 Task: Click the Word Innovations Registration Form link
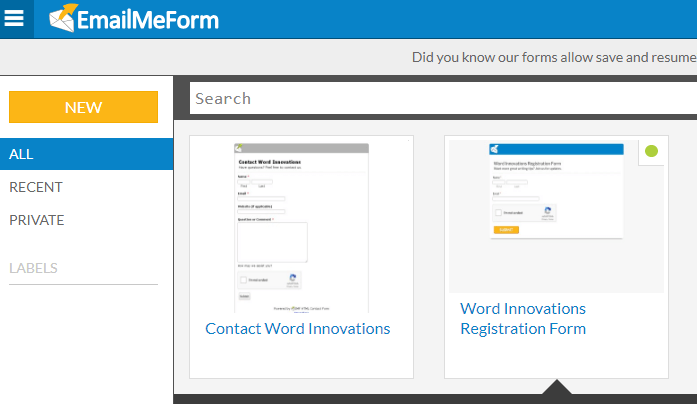click(523, 319)
